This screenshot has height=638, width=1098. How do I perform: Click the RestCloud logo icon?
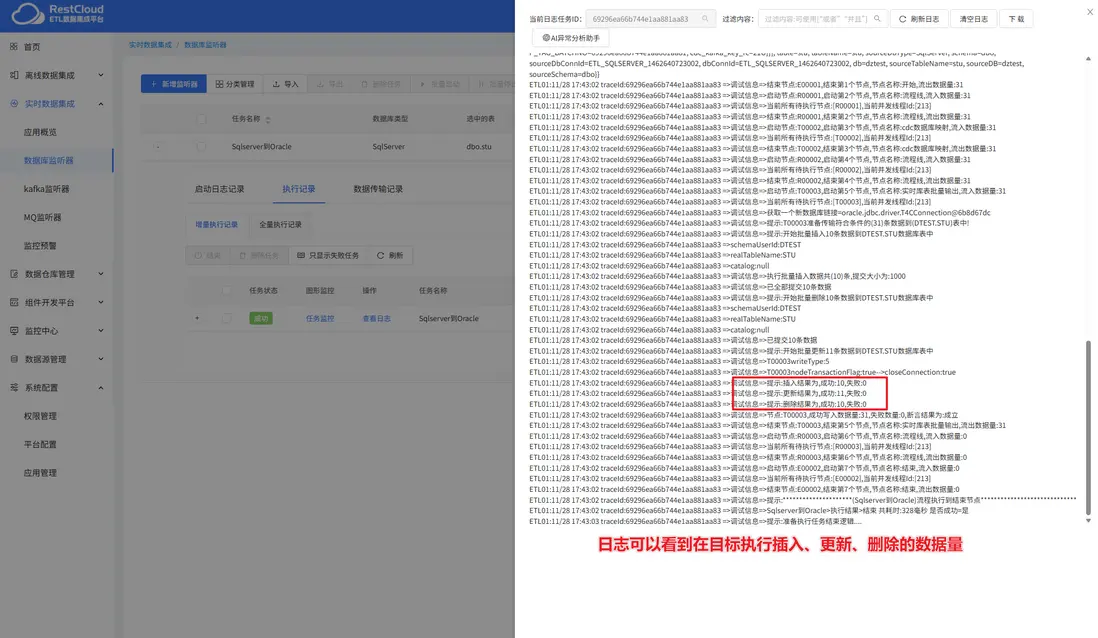pos(28,13)
